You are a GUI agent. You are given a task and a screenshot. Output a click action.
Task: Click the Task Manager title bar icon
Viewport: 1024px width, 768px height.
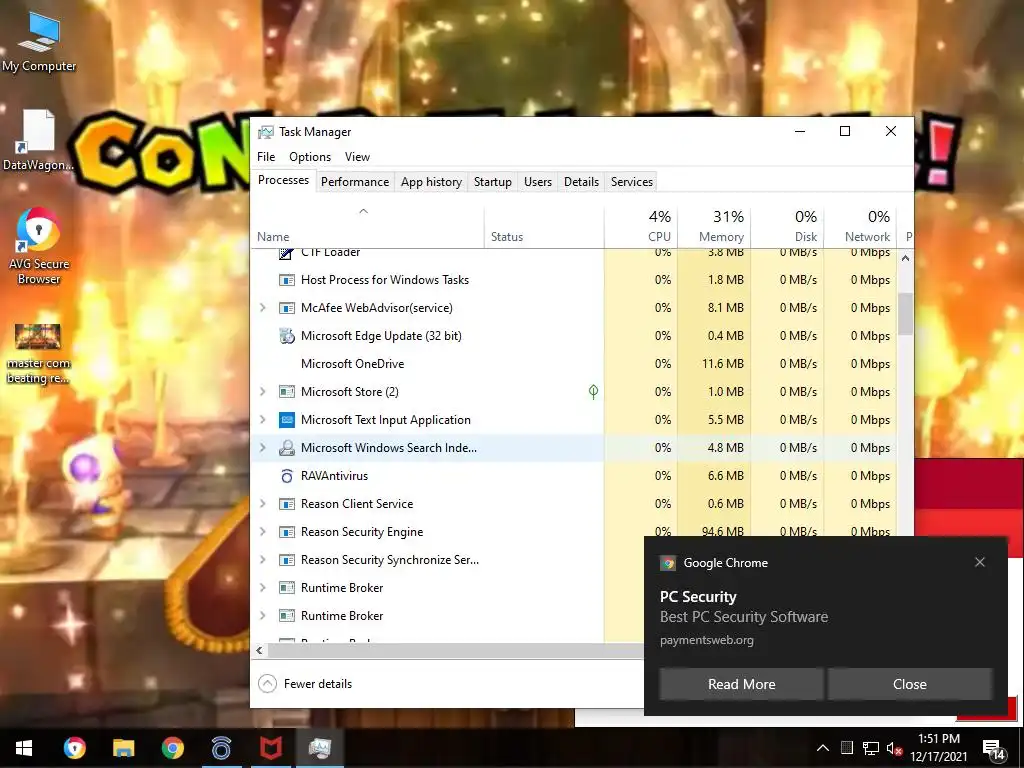266,132
